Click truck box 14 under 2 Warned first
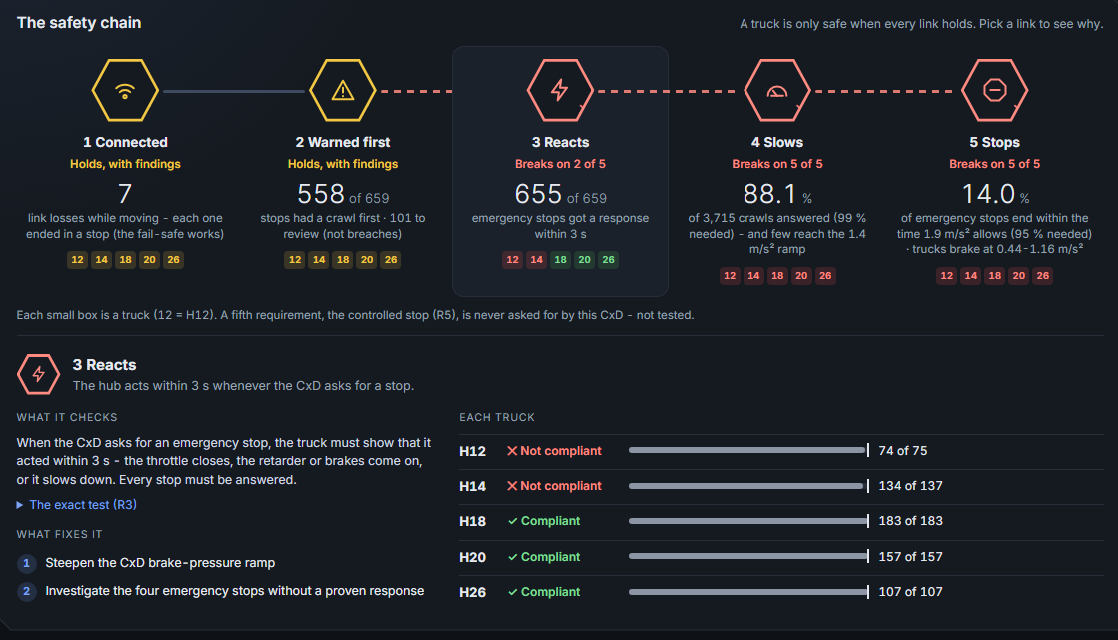 pyautogui.click(x=319, y=259)
